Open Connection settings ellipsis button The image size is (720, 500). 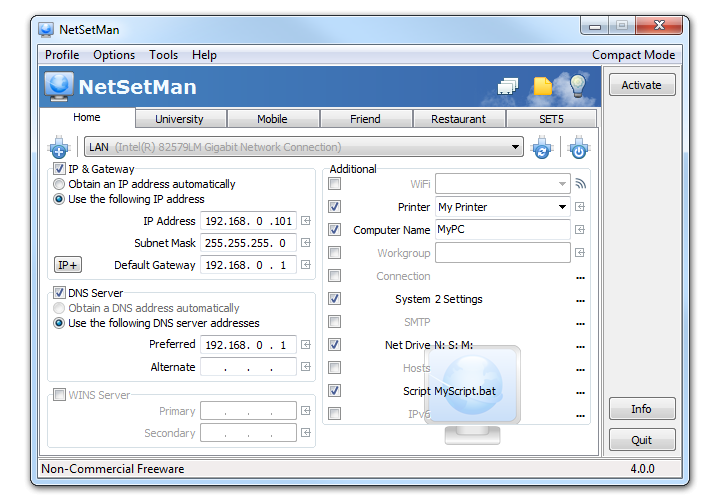(x=580, y=278)
